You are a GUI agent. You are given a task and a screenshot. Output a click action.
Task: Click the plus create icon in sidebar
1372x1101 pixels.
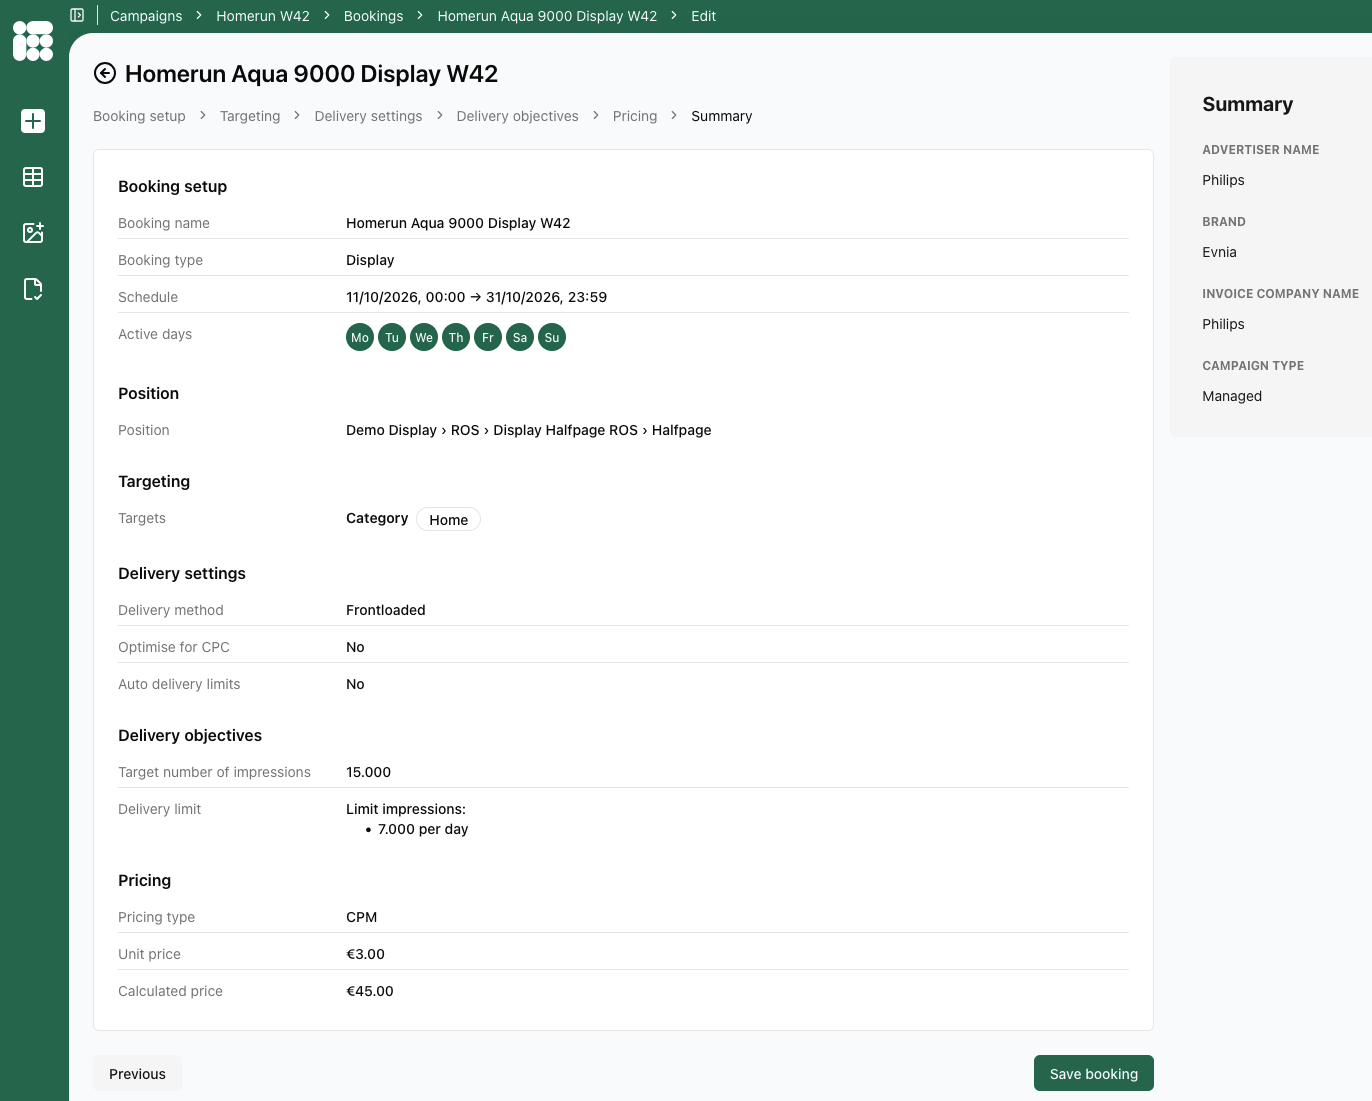point(33,121)
